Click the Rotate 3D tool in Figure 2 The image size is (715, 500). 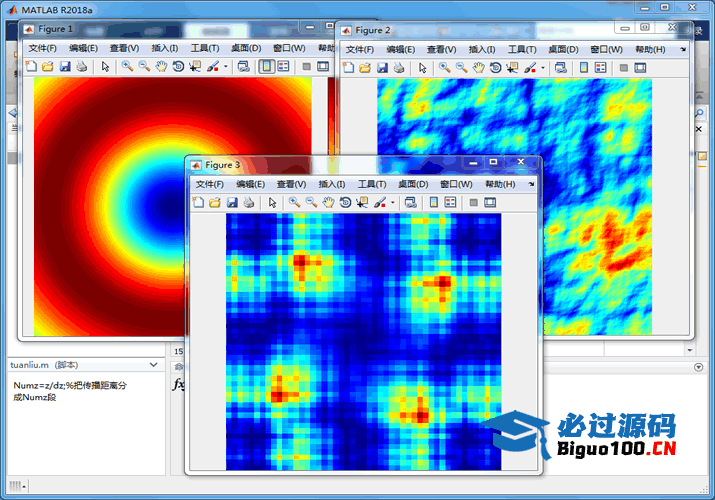click(x=496, y=68)
